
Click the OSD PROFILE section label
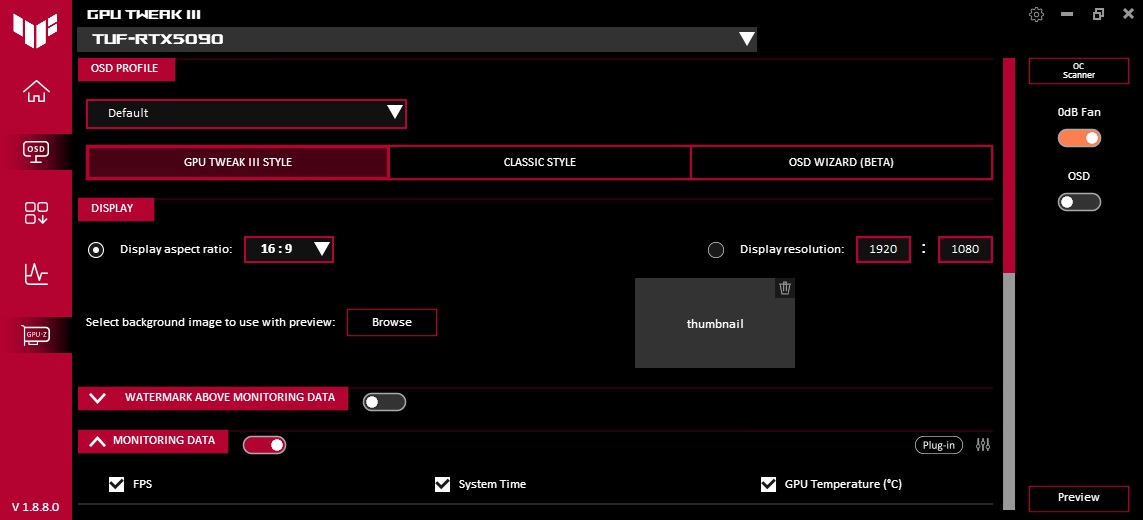tap(126, 69)
